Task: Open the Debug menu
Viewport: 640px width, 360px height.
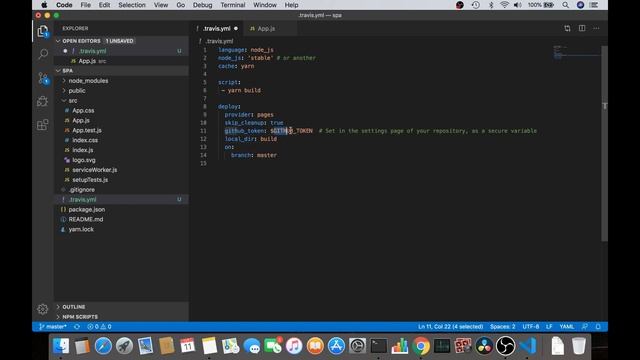Action: point(202,5)
